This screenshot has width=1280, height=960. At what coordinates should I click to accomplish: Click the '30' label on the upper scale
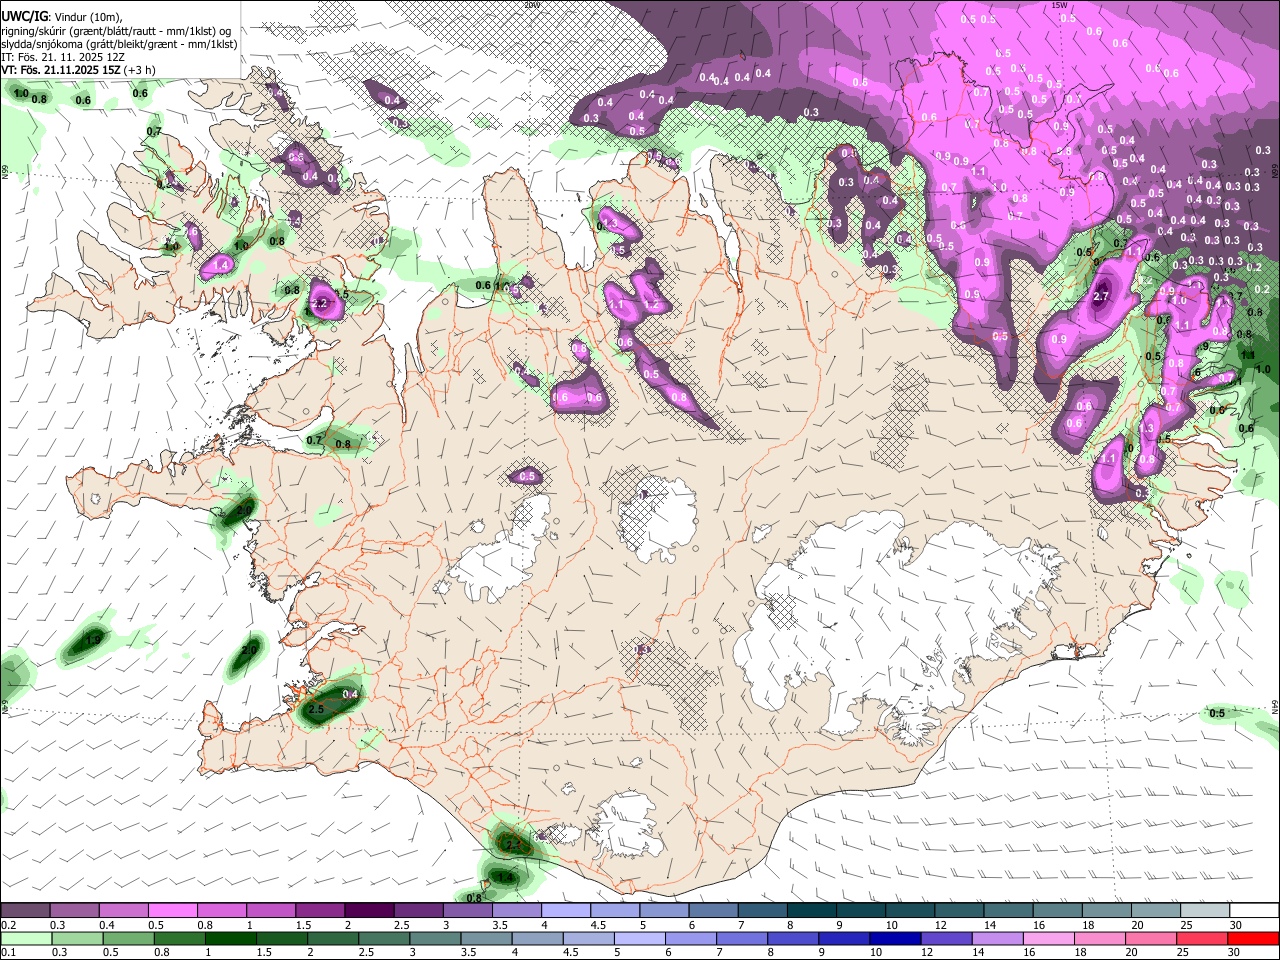tap(1236, 925)
